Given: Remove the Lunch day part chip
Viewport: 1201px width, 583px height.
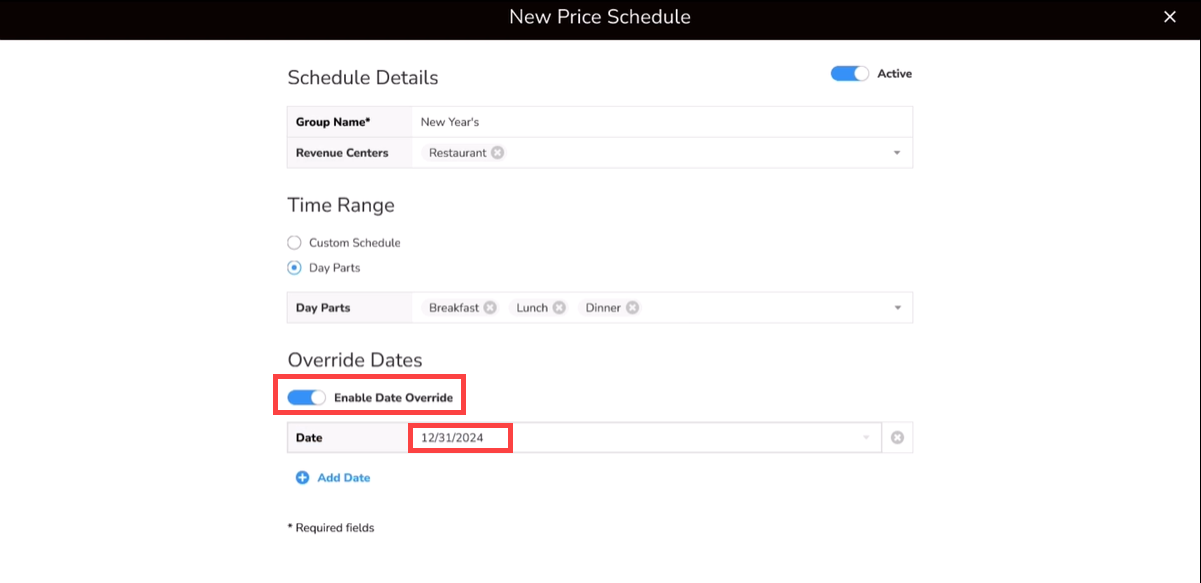Looking at the screenshot, I should [559, 308].
